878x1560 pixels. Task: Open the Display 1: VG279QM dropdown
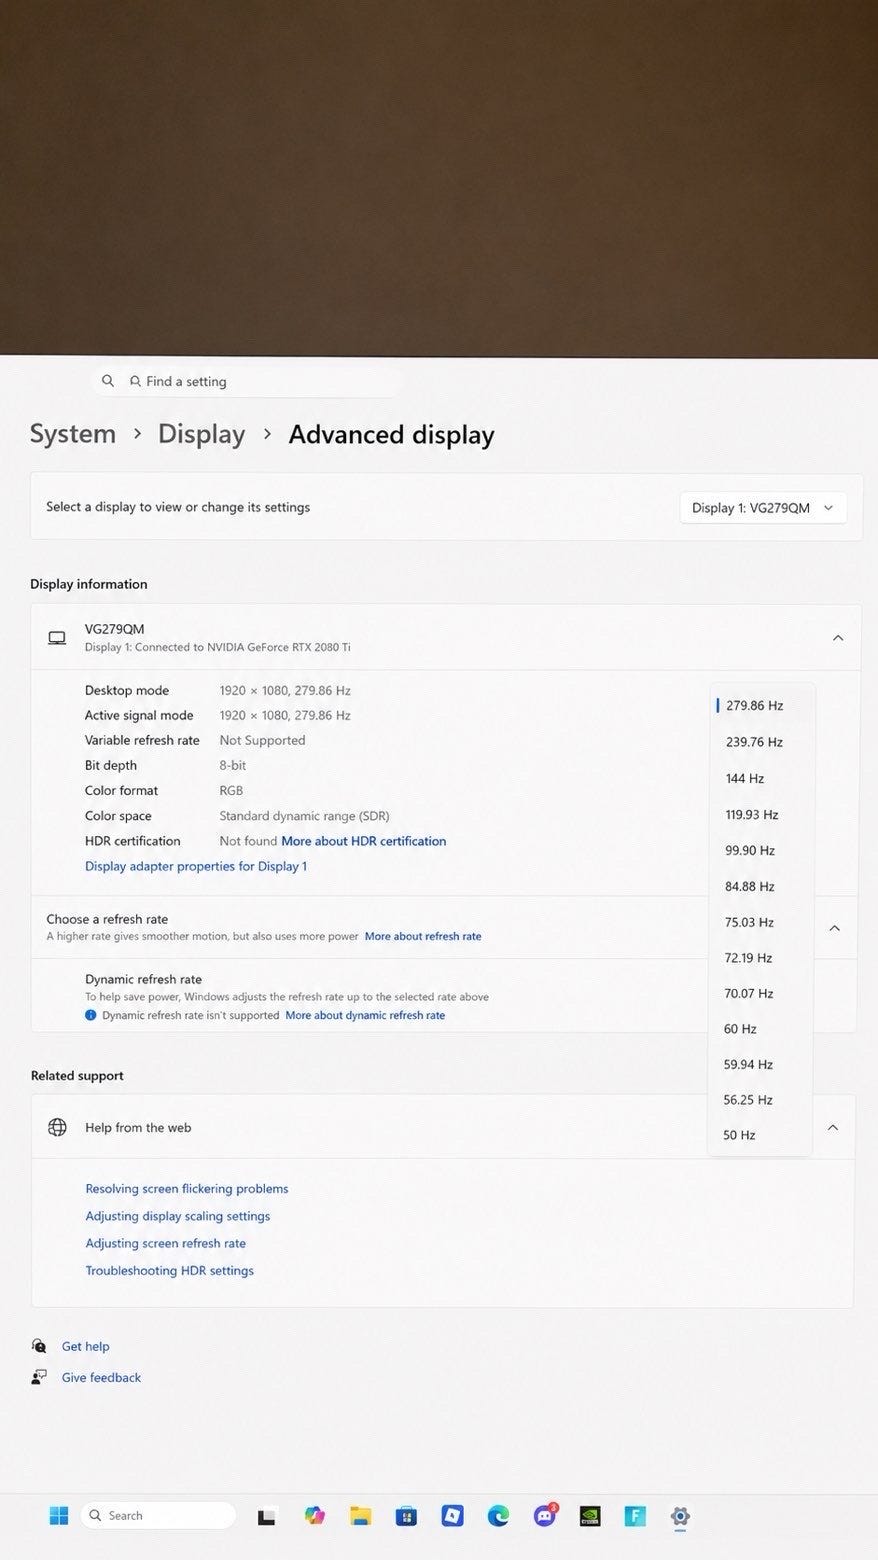pos(763,508)
